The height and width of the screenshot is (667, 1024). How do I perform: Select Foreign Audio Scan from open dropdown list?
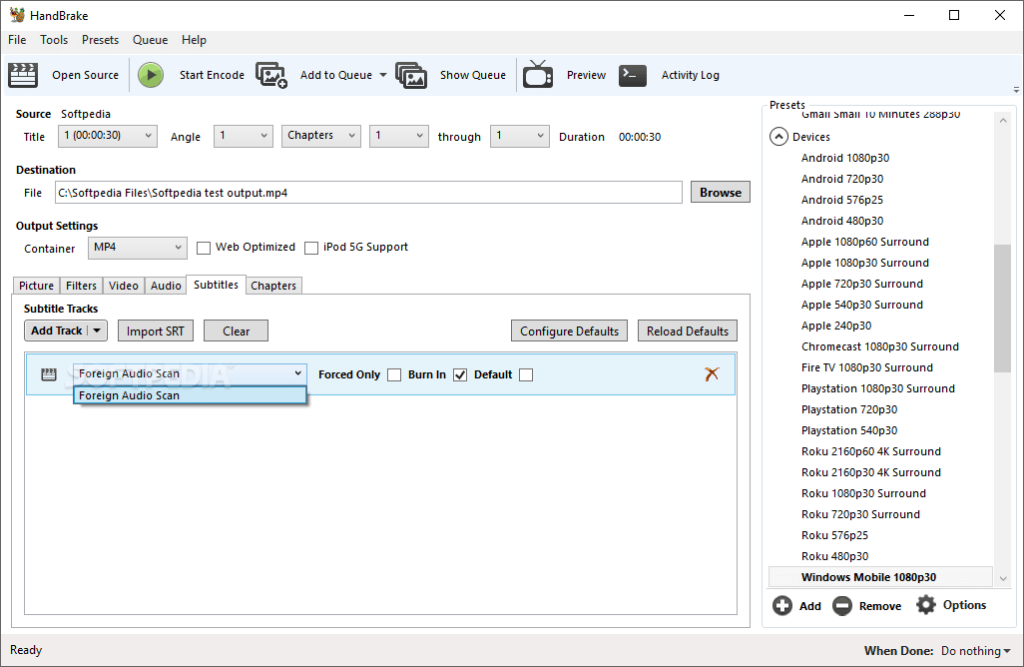[190, 395]
